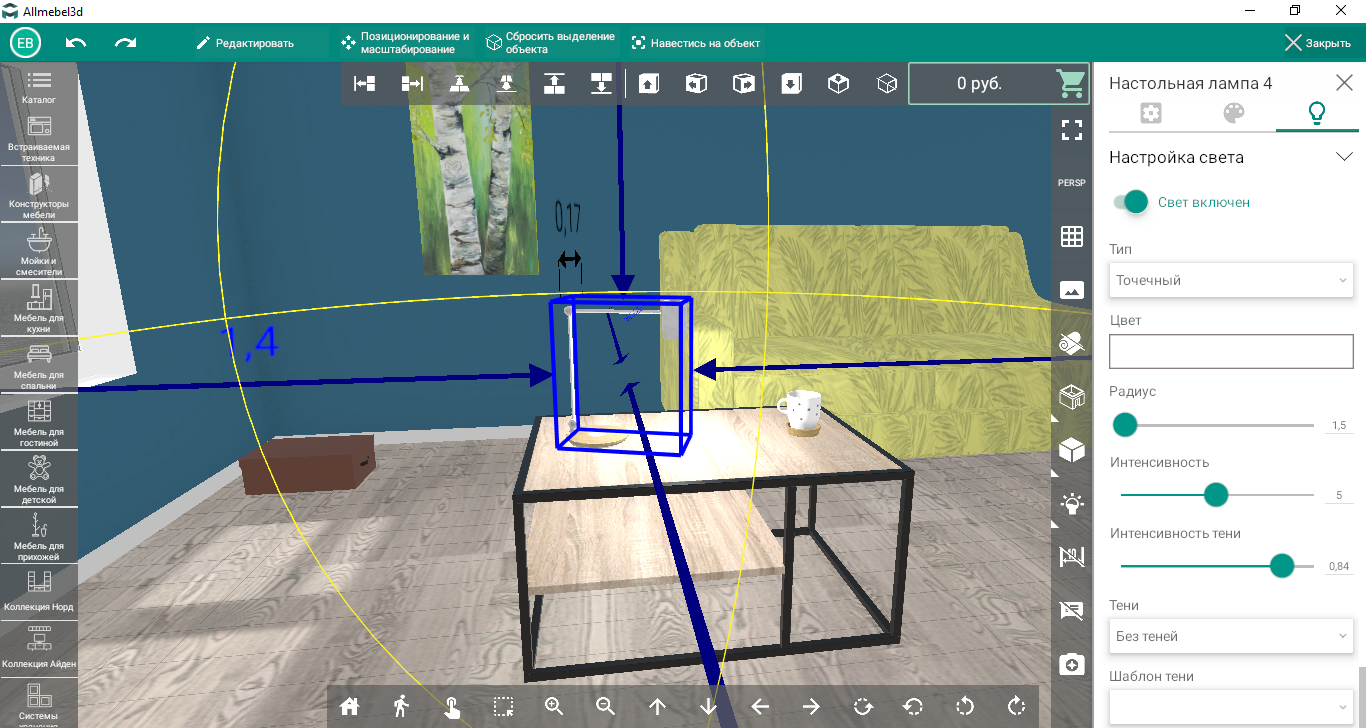1366x728 pixels.
Task: Open the materials roll icon in right strip
Action: (x=1072, y=343)
